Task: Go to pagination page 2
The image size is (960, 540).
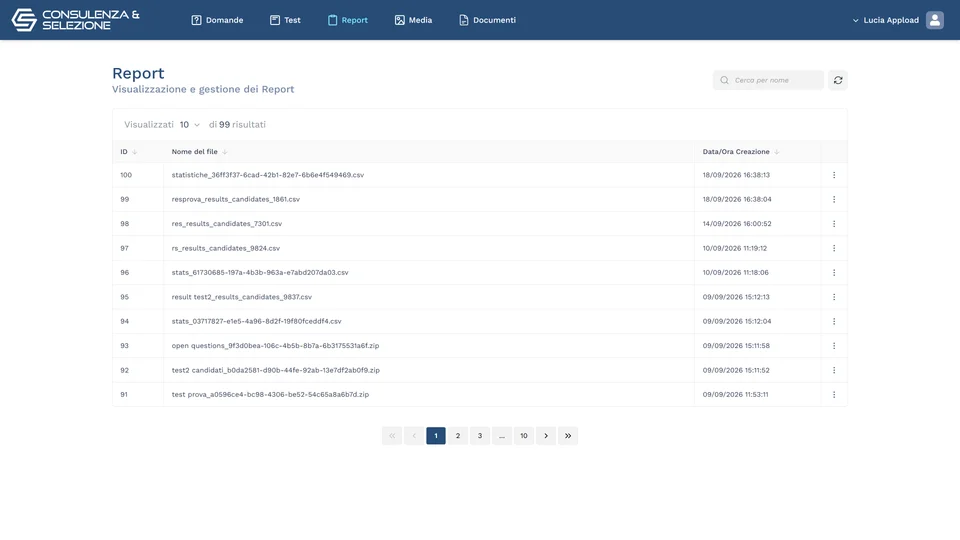Action: tap(458, 436)
